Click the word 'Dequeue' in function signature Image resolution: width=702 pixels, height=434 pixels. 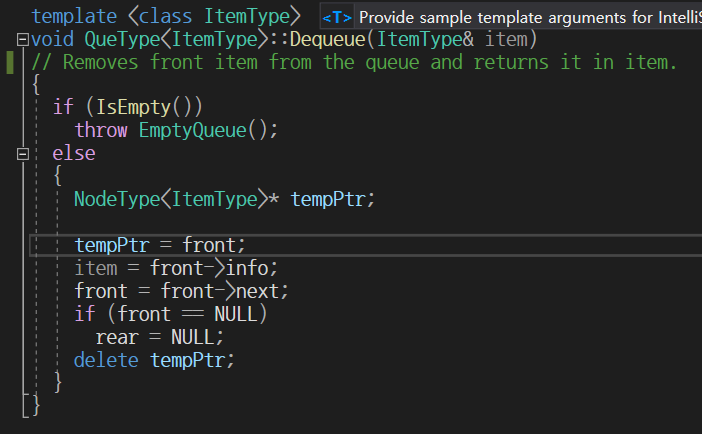point(327,39)
